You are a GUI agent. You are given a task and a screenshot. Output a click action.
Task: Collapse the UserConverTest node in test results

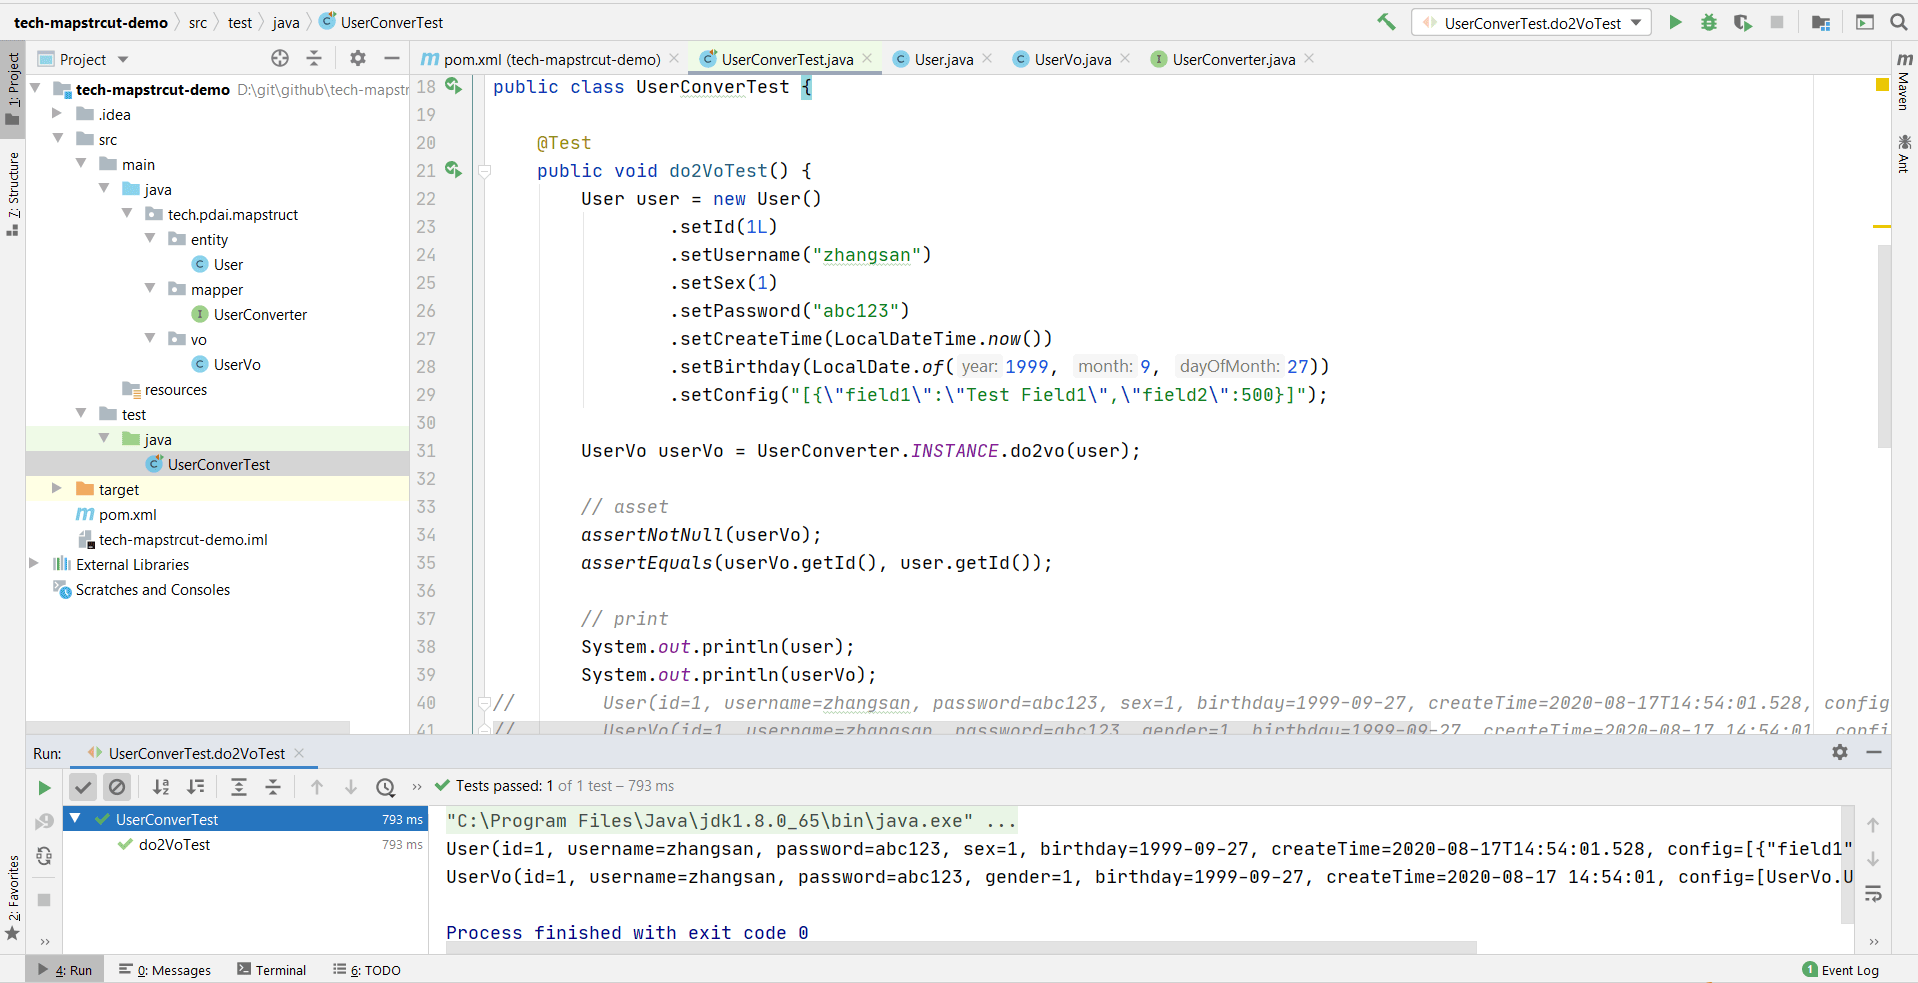click(x=75, y=819)
